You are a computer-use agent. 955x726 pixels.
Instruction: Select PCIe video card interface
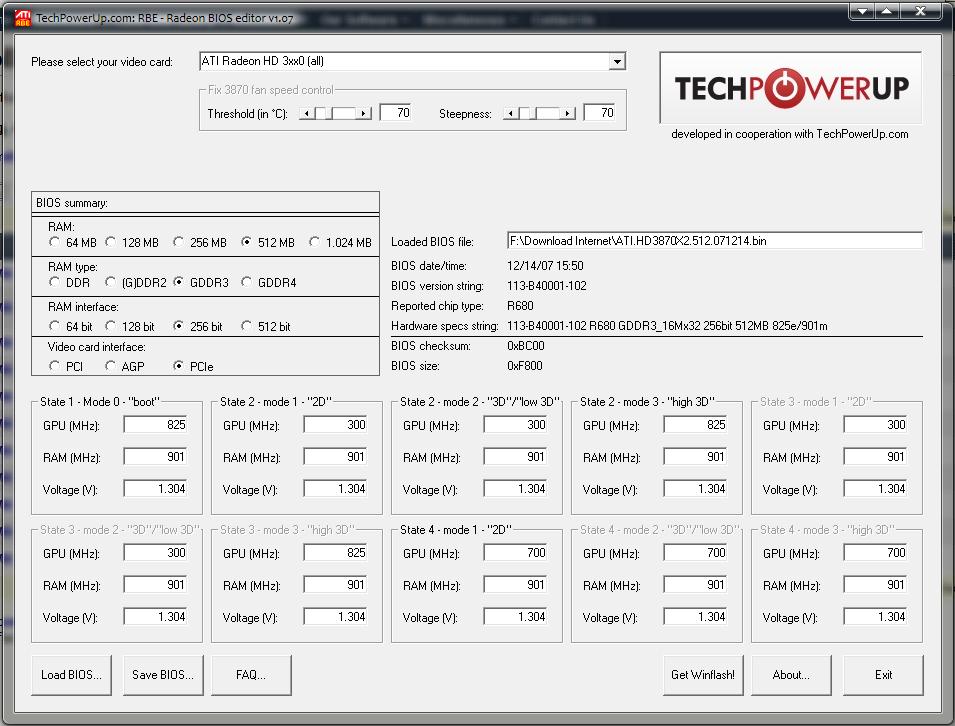(x=178, y=366)
